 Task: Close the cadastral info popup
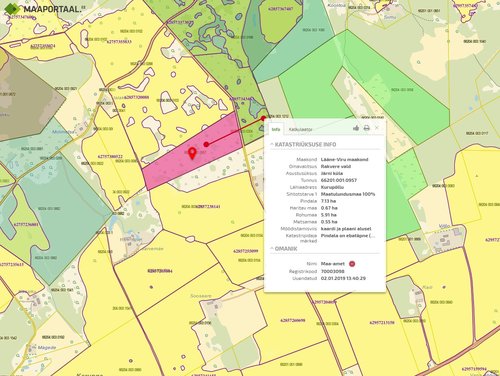click(377, 128)
